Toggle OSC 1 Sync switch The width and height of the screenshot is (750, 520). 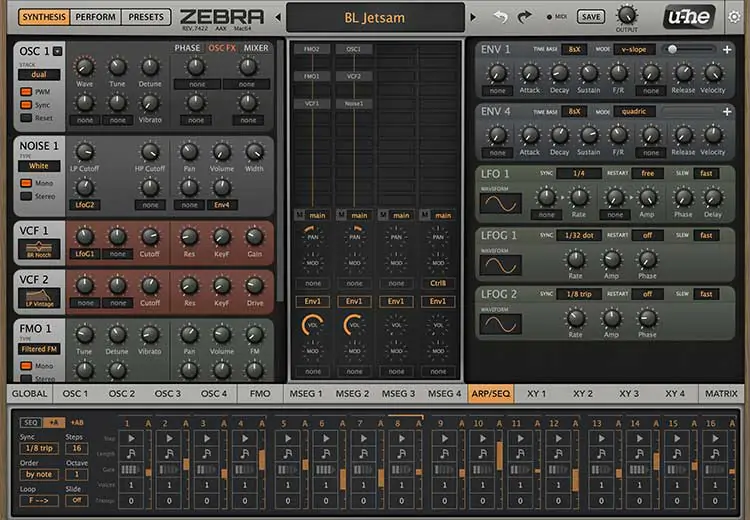26,105
